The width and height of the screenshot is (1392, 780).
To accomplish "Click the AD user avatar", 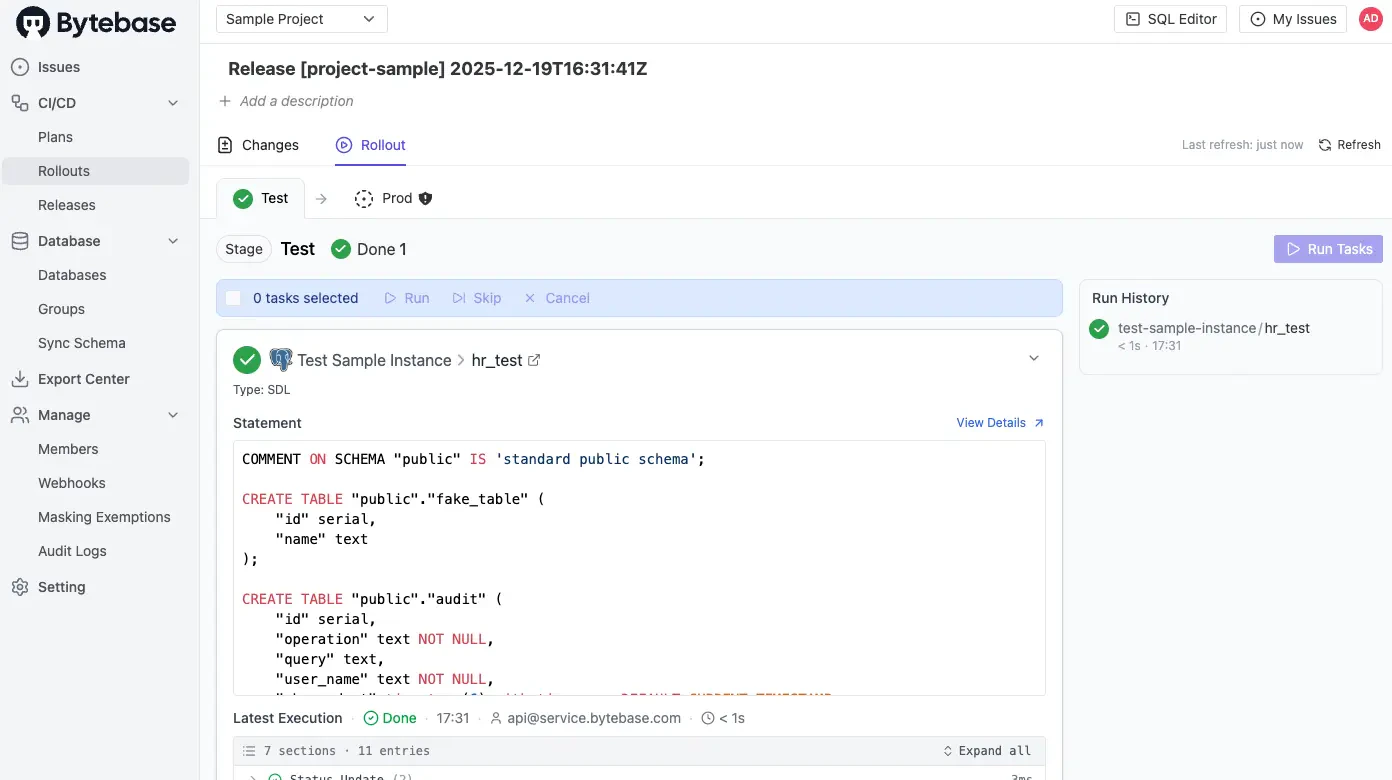I will (x=1370, y=19).
